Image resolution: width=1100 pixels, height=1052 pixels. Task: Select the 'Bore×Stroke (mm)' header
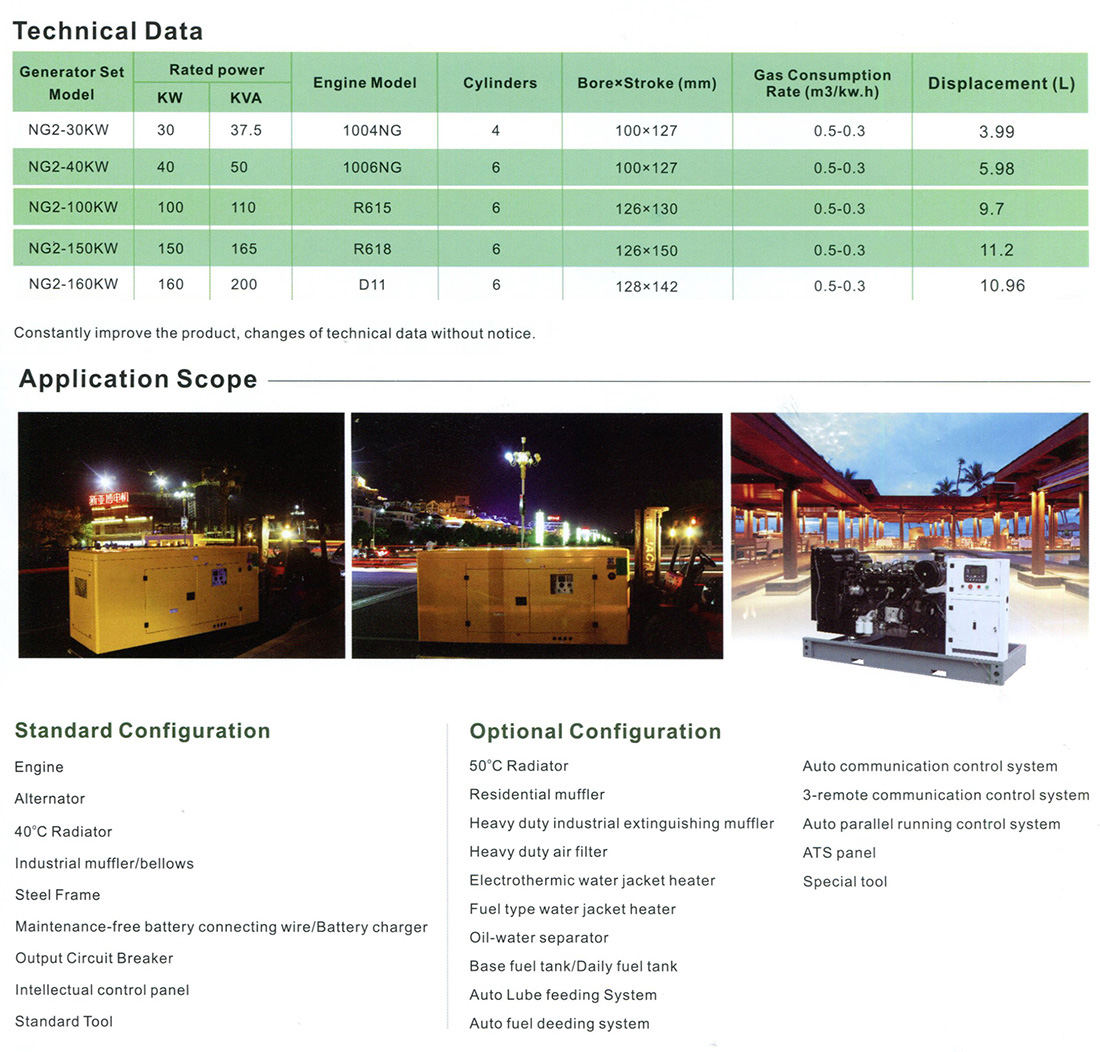(647, 83)
